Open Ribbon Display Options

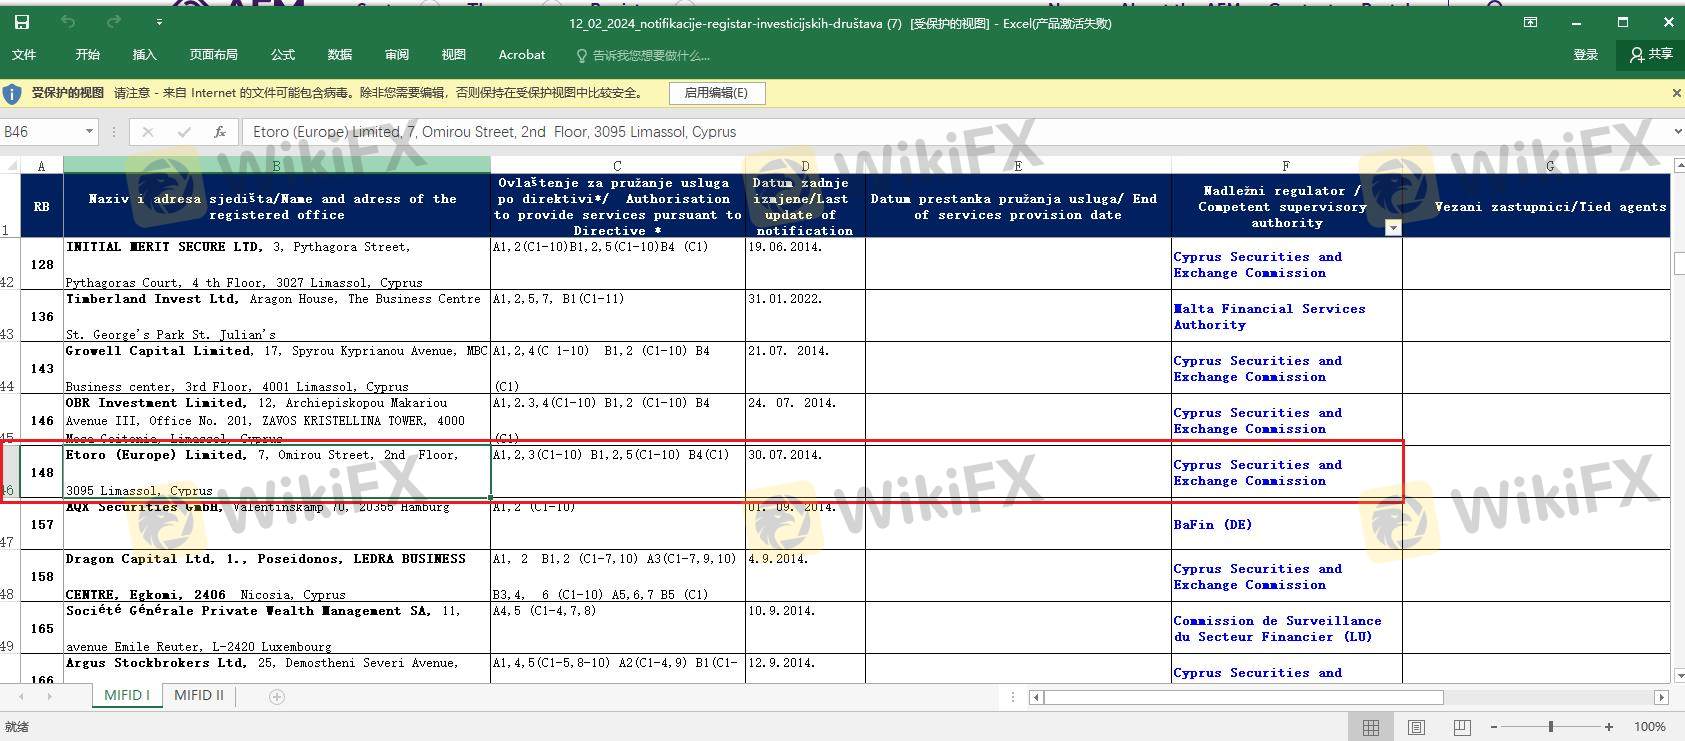[1530, 22]
